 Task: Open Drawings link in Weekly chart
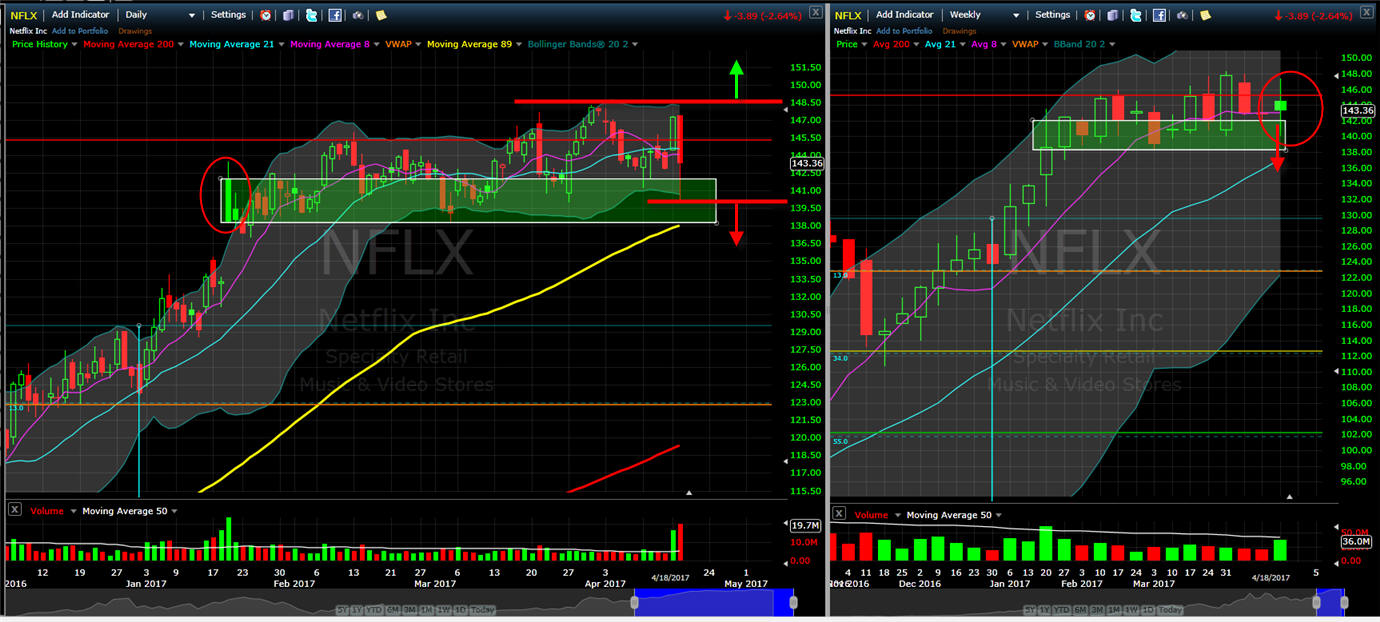[960, 31]
